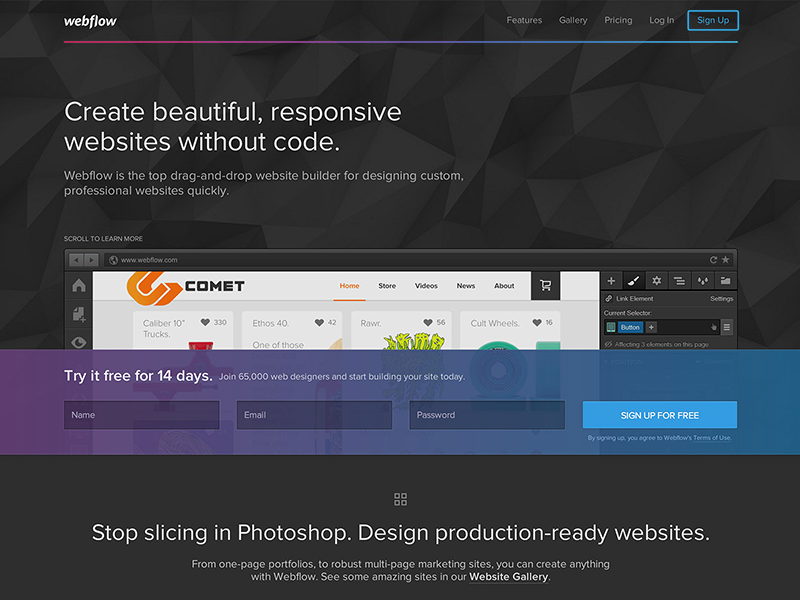800x600 pixels.
Task: Like the Ethos 40 card heart
Action: (319, 322)
